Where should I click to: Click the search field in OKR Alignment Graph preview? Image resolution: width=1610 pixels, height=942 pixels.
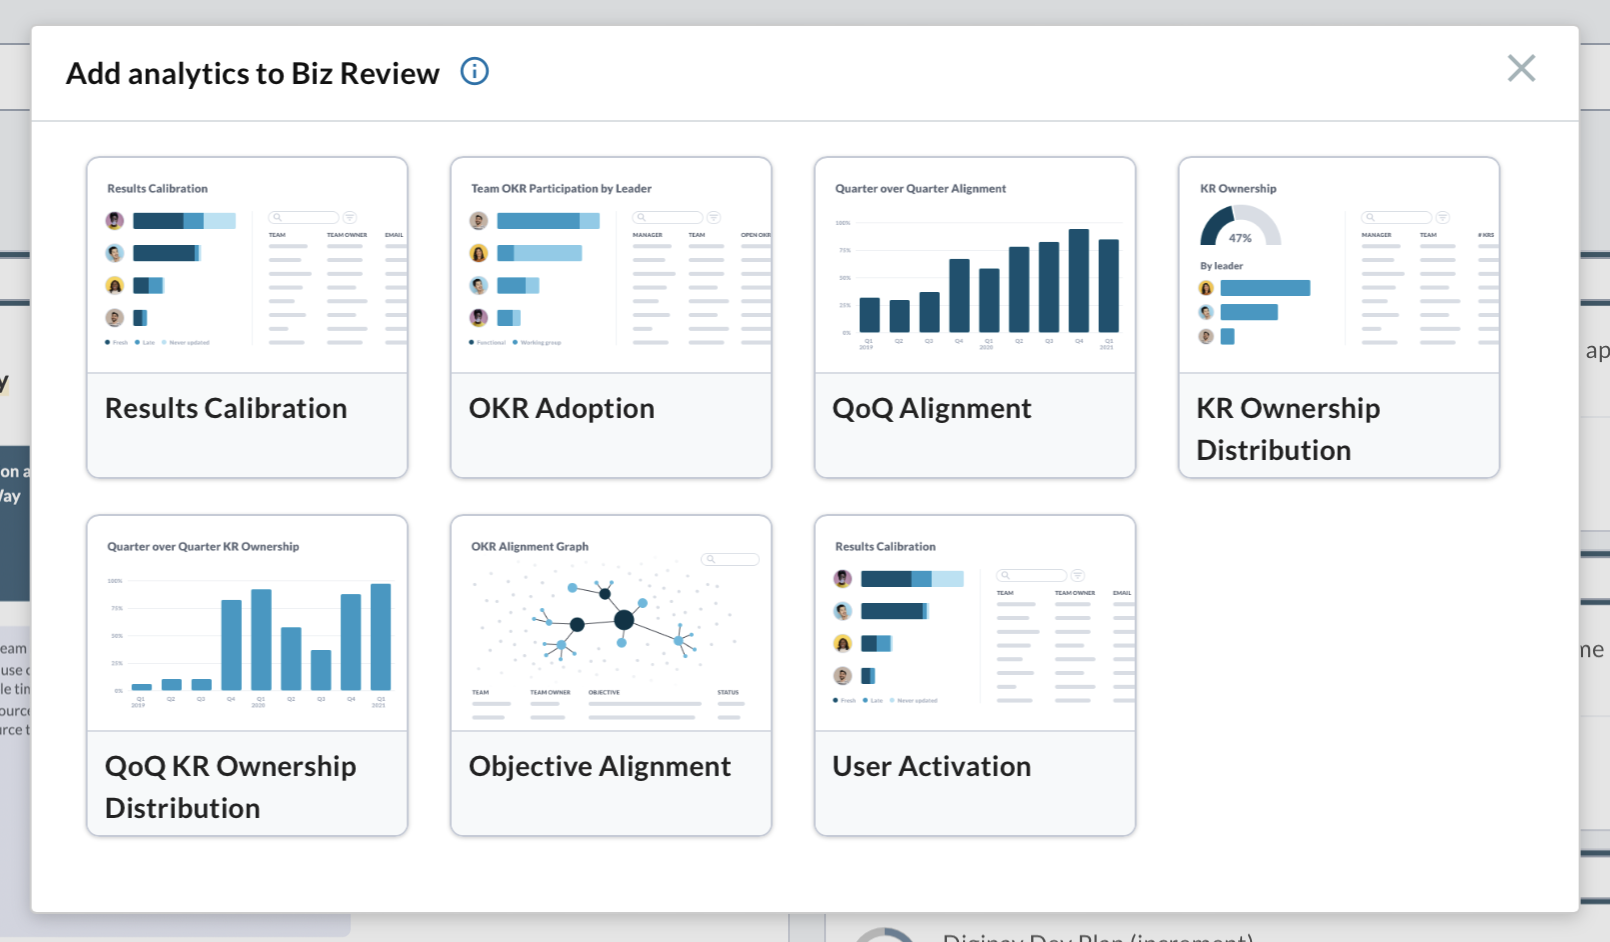731,559
